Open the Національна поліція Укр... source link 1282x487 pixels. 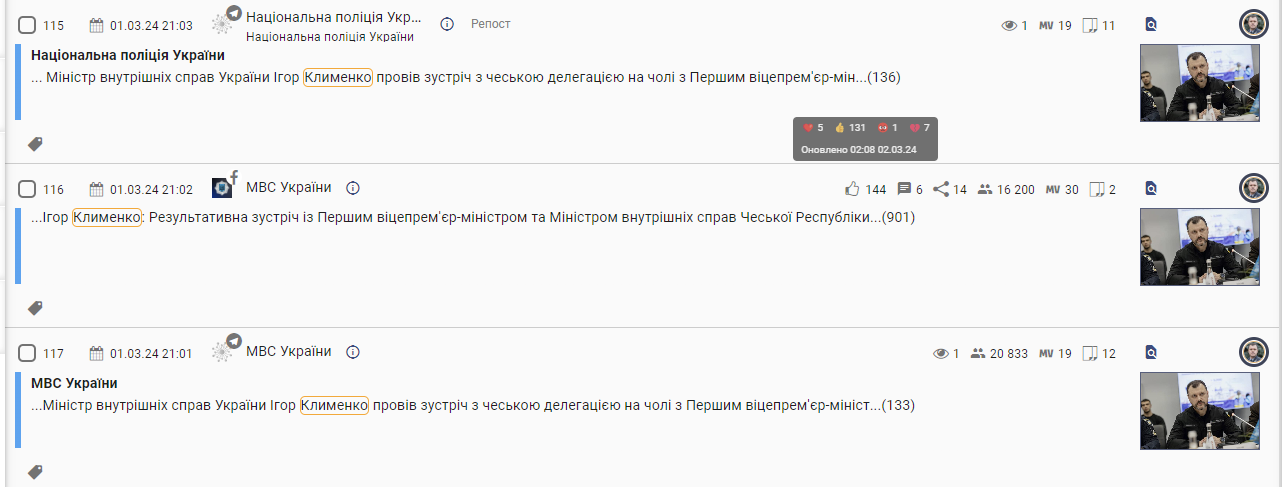334,18
